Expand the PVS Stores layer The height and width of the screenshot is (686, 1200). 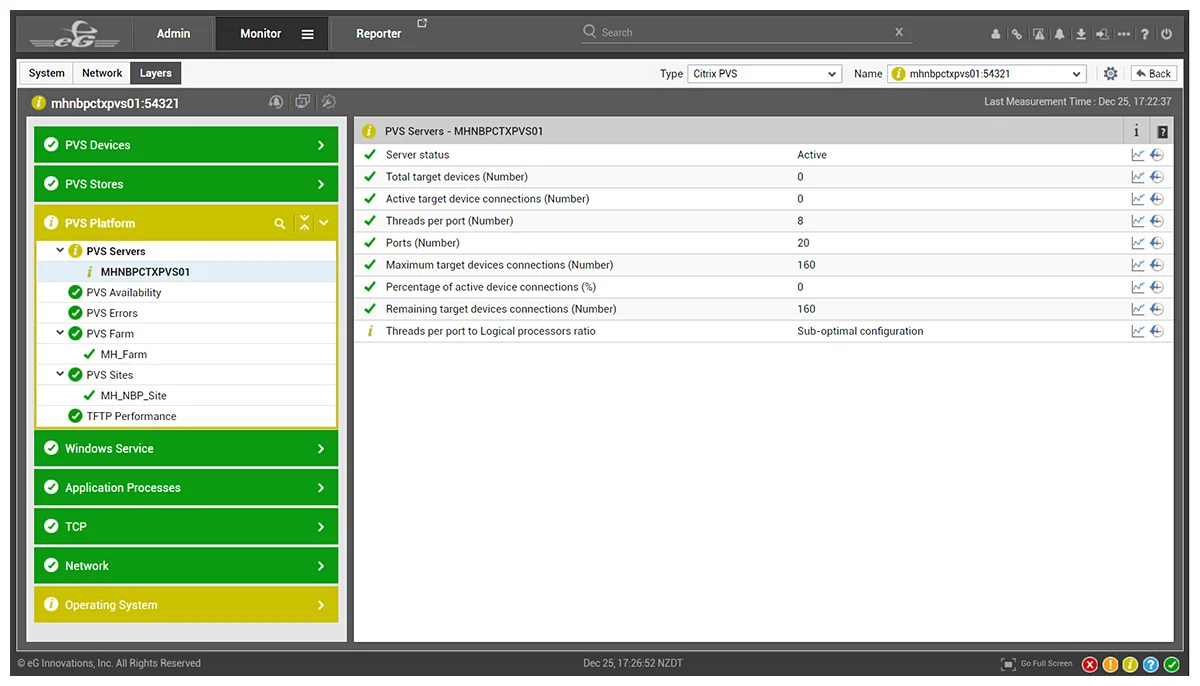pos(186,184)
